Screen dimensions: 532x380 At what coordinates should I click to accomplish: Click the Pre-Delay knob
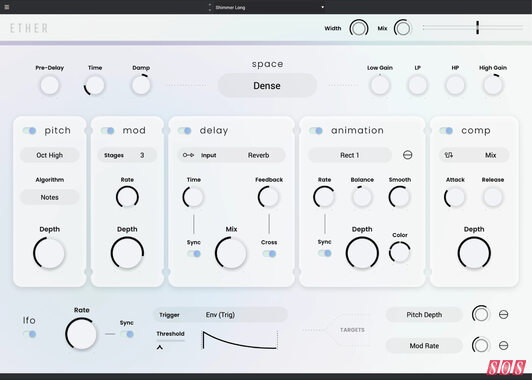[50, 85]
